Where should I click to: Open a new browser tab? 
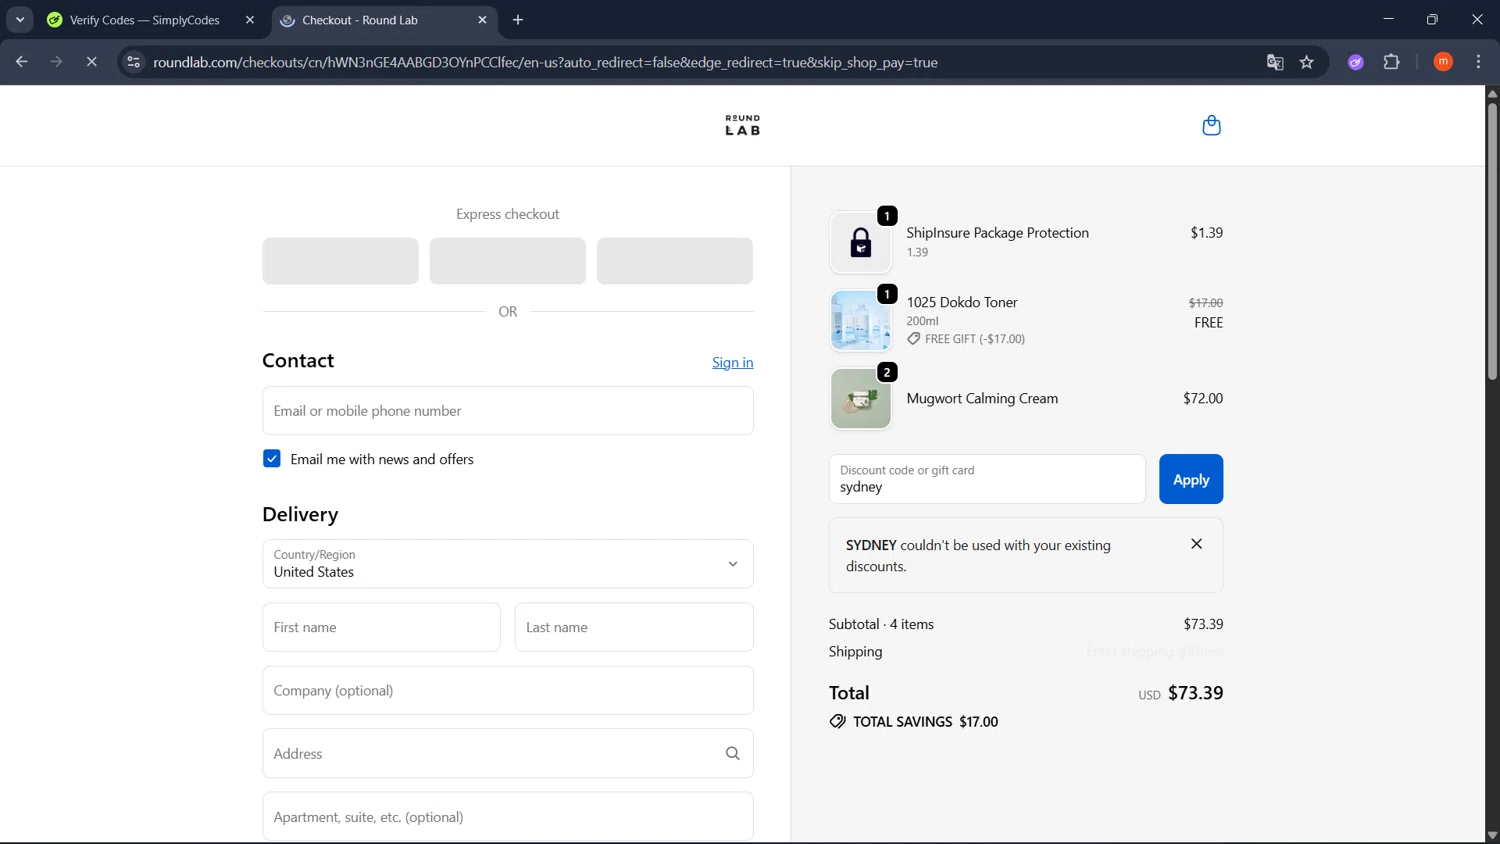pyautogui.click(x=518, y=20)
